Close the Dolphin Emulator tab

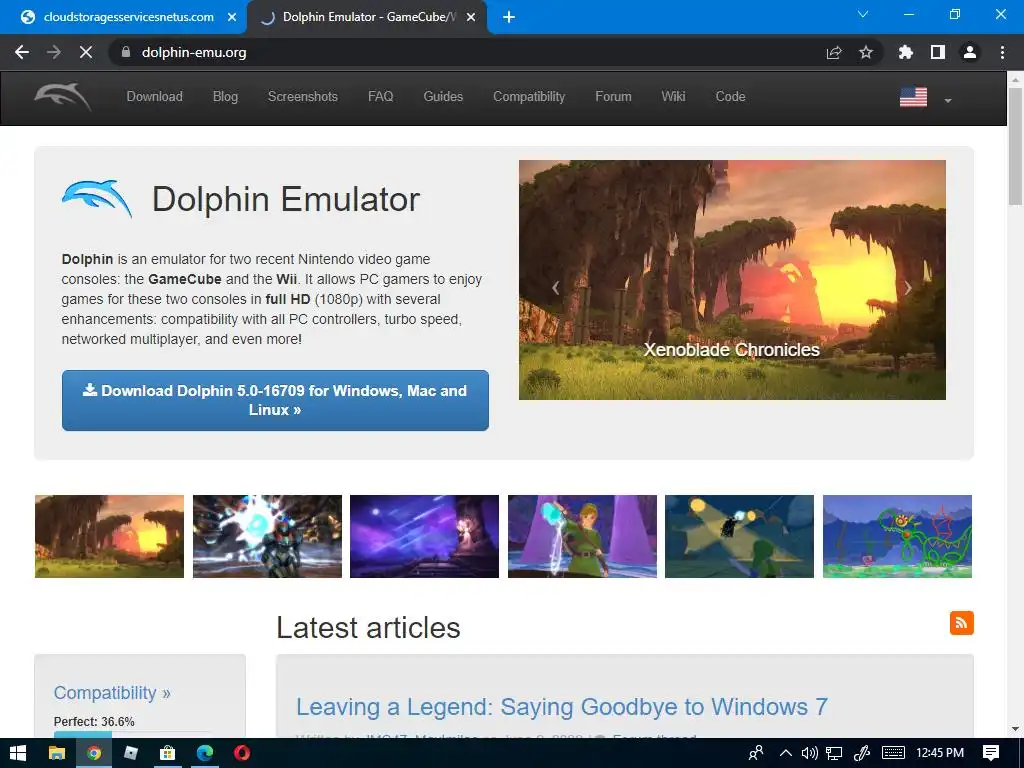[471, 17]
